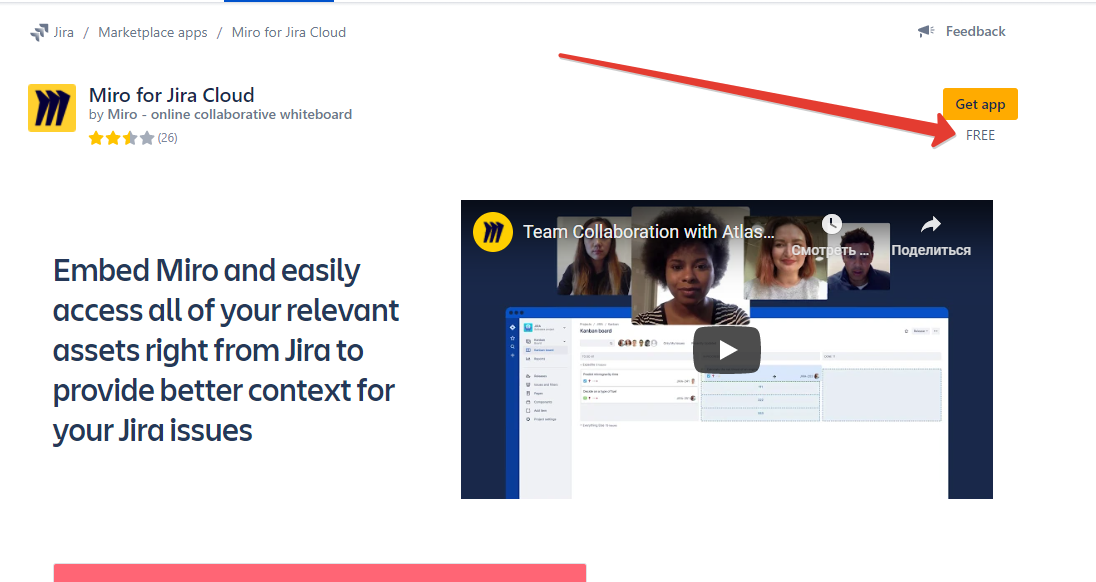Screen dimensions: 1096x582
Task: Click the Miro app logo beside title
Action: [52, 108]
